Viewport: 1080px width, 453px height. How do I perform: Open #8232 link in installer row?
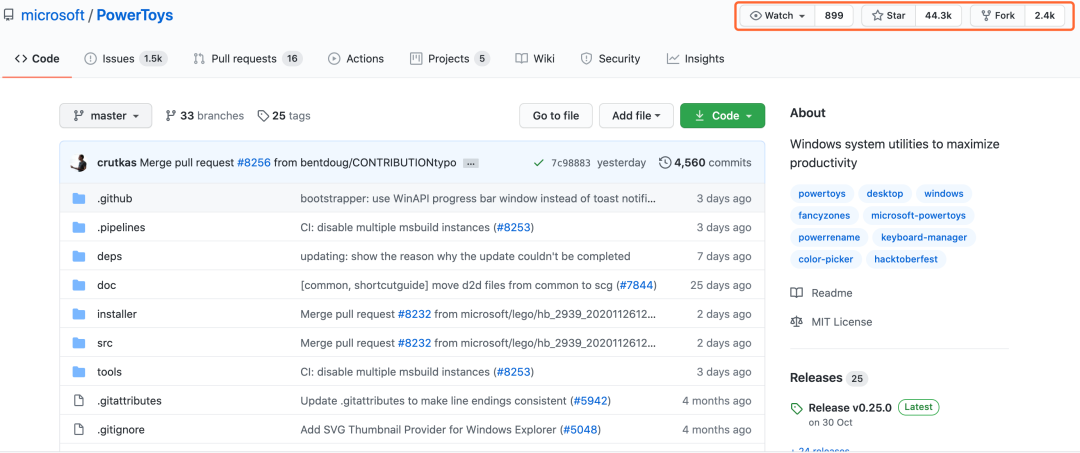point(415,314)
